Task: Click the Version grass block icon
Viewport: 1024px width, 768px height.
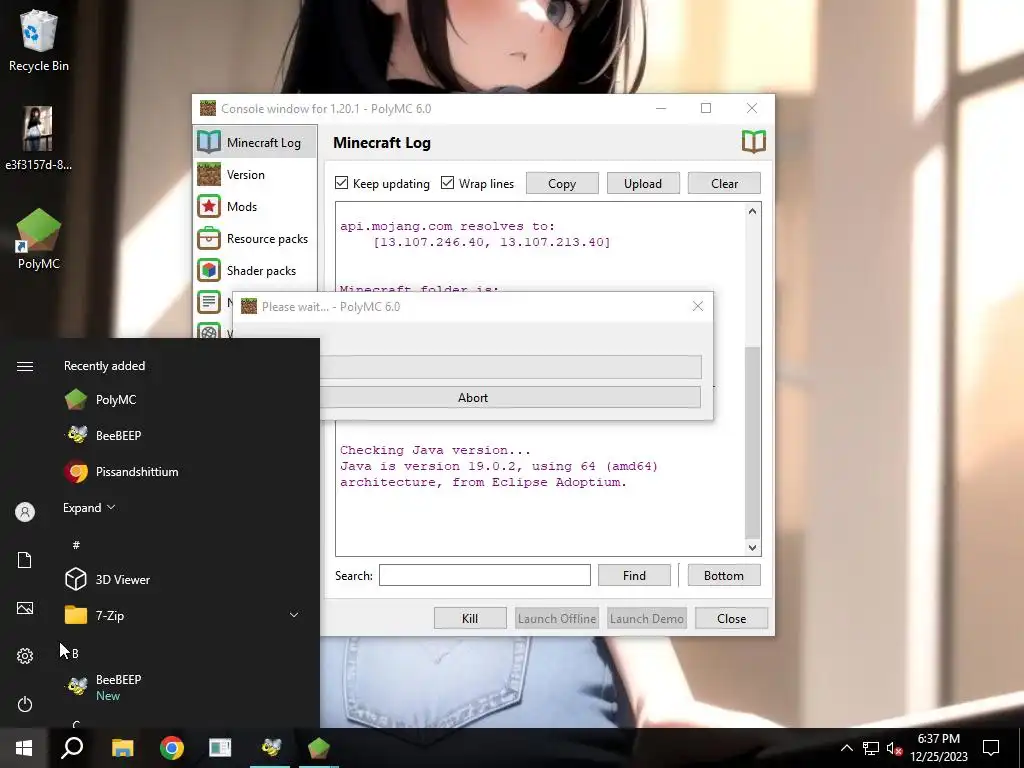Action: click(x=209, y=174)
